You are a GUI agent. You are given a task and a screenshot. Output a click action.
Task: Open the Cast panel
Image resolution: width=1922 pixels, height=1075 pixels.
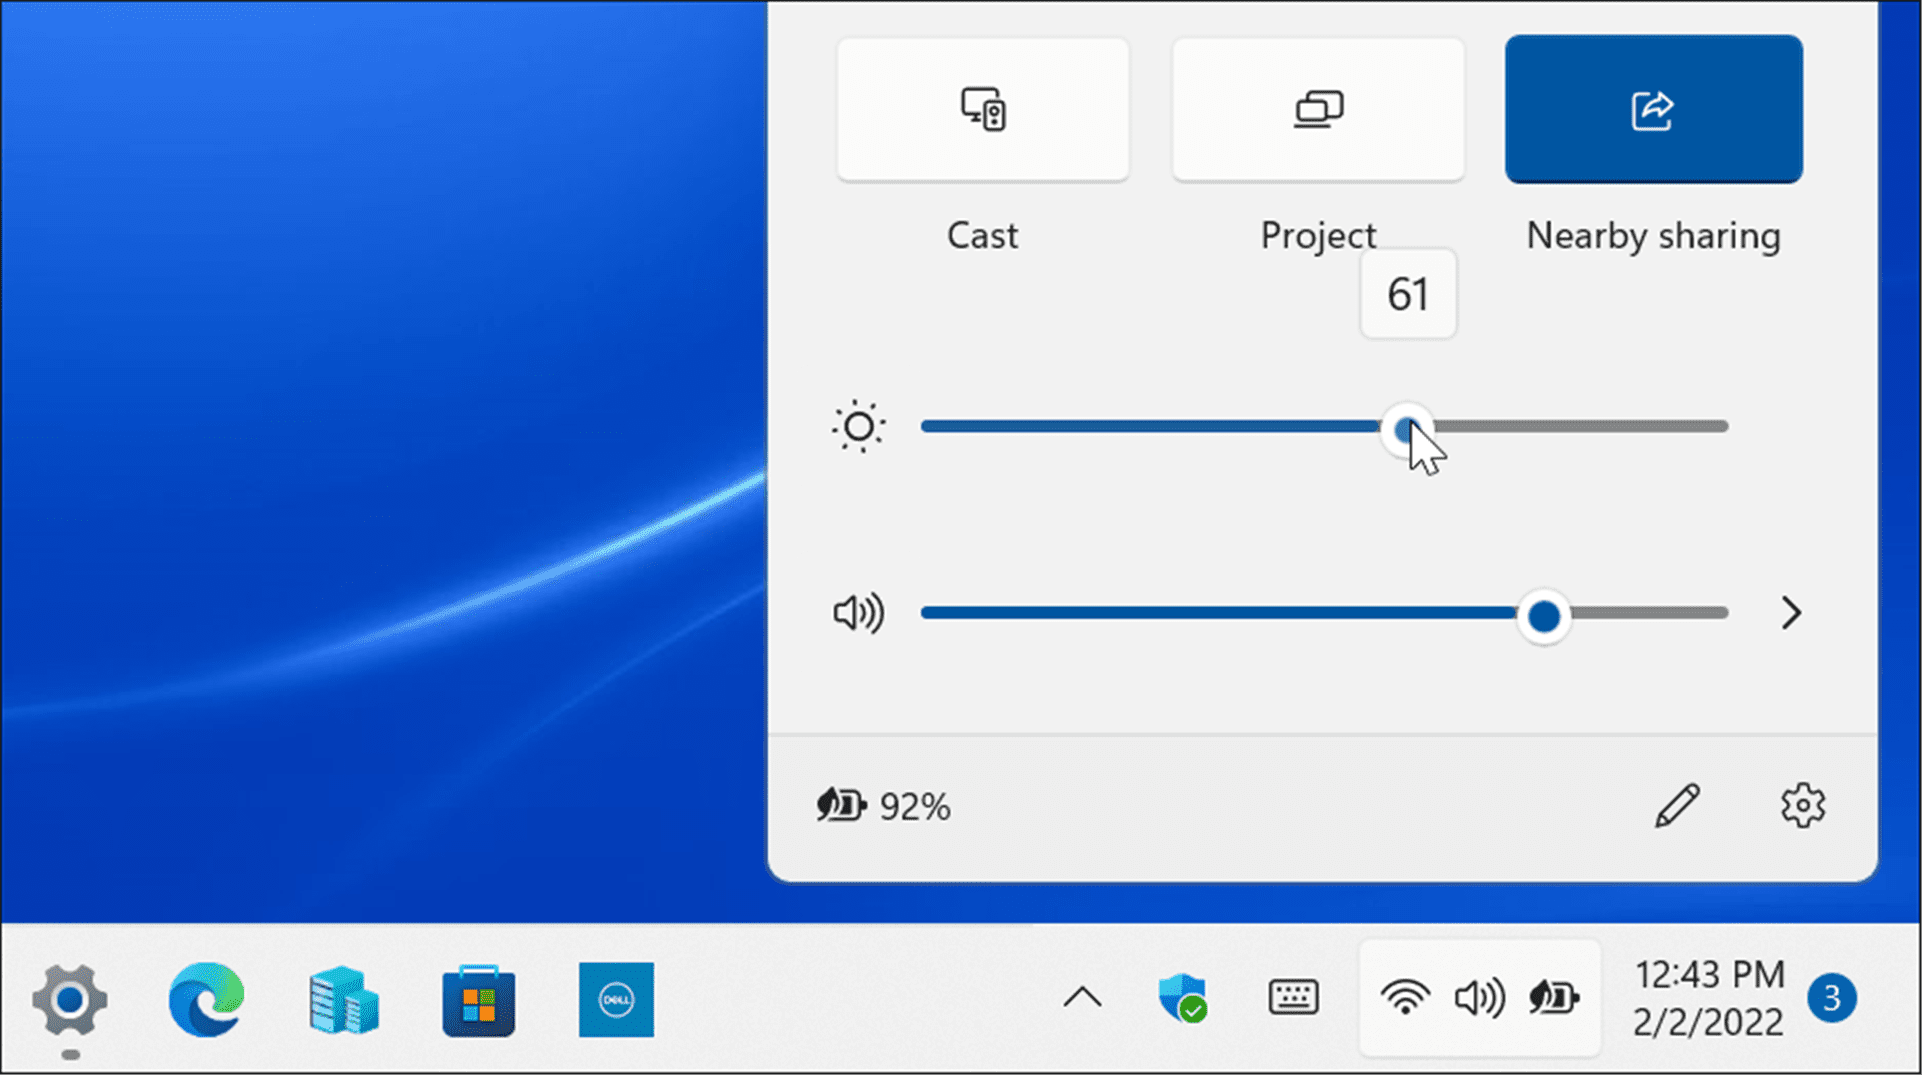tap(982, 110)
